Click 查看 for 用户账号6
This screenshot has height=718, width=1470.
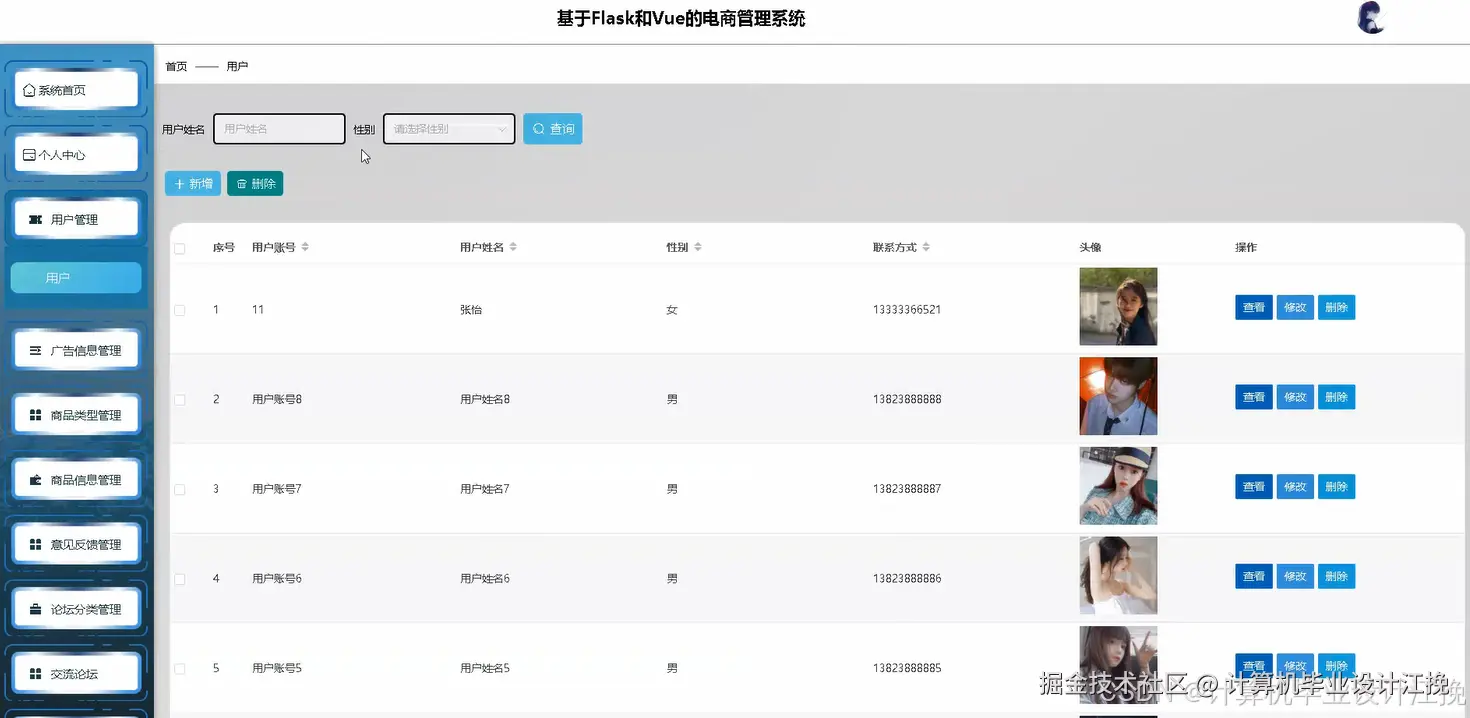tap(1254, 576)
